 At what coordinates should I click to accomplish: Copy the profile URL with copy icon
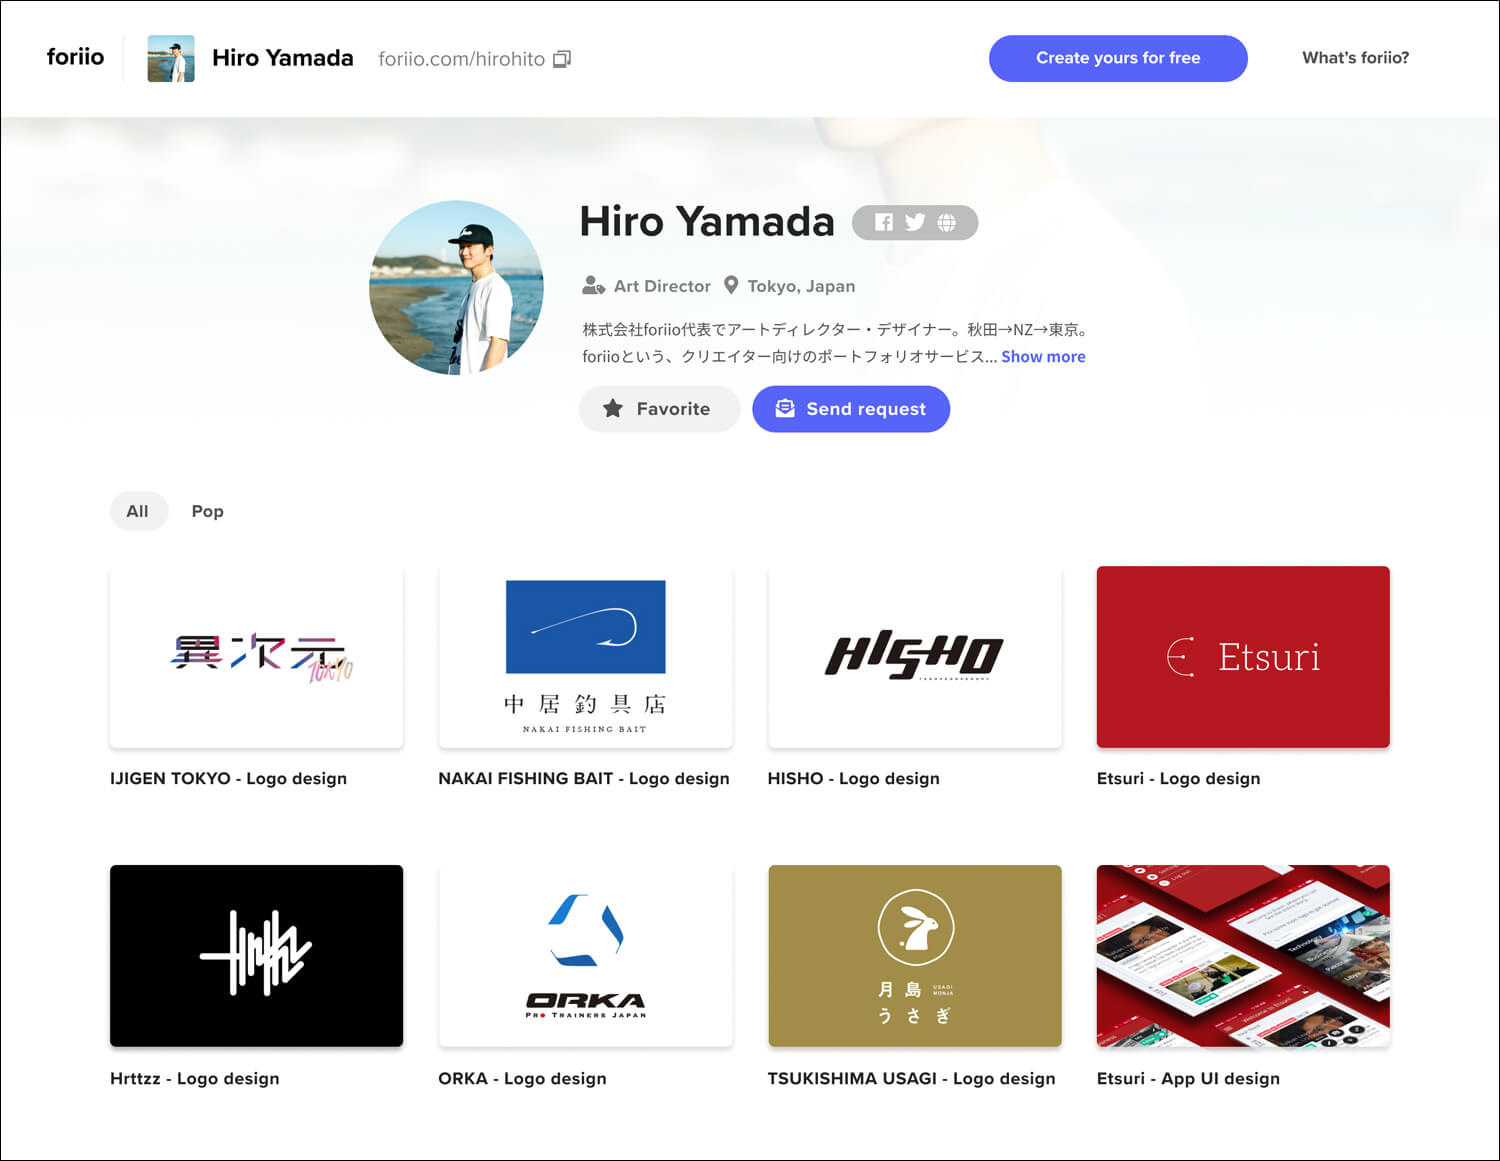click(x=562, y=59)
